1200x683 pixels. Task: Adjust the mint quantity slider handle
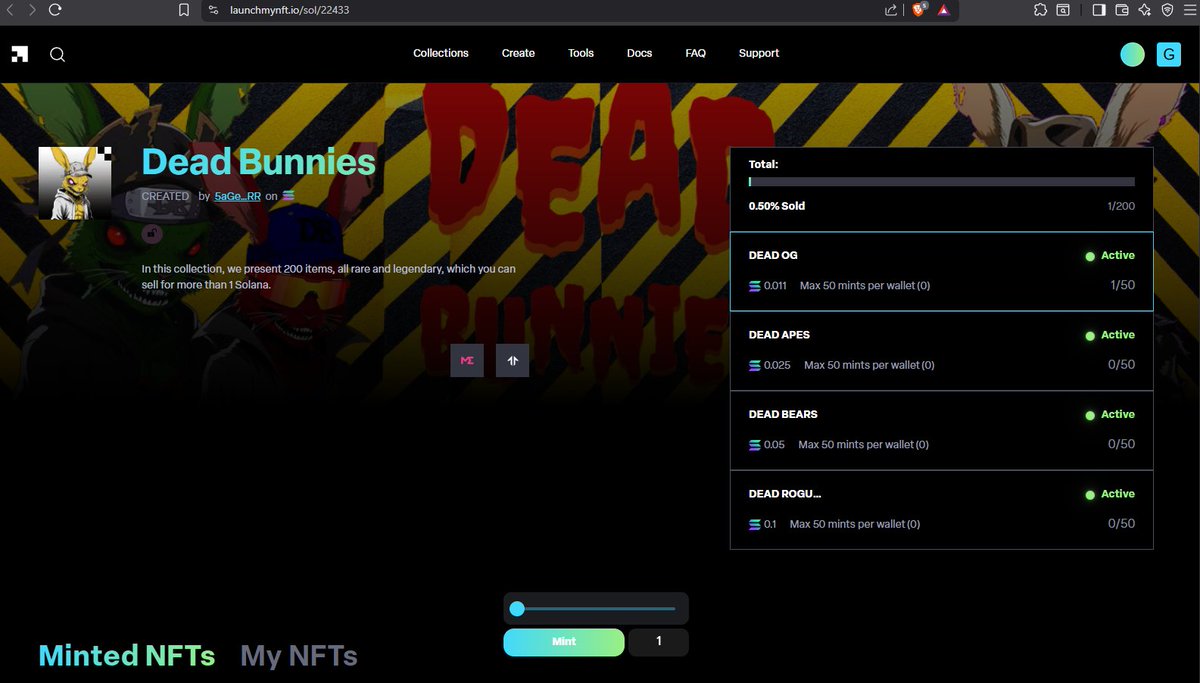pos(517,608)
